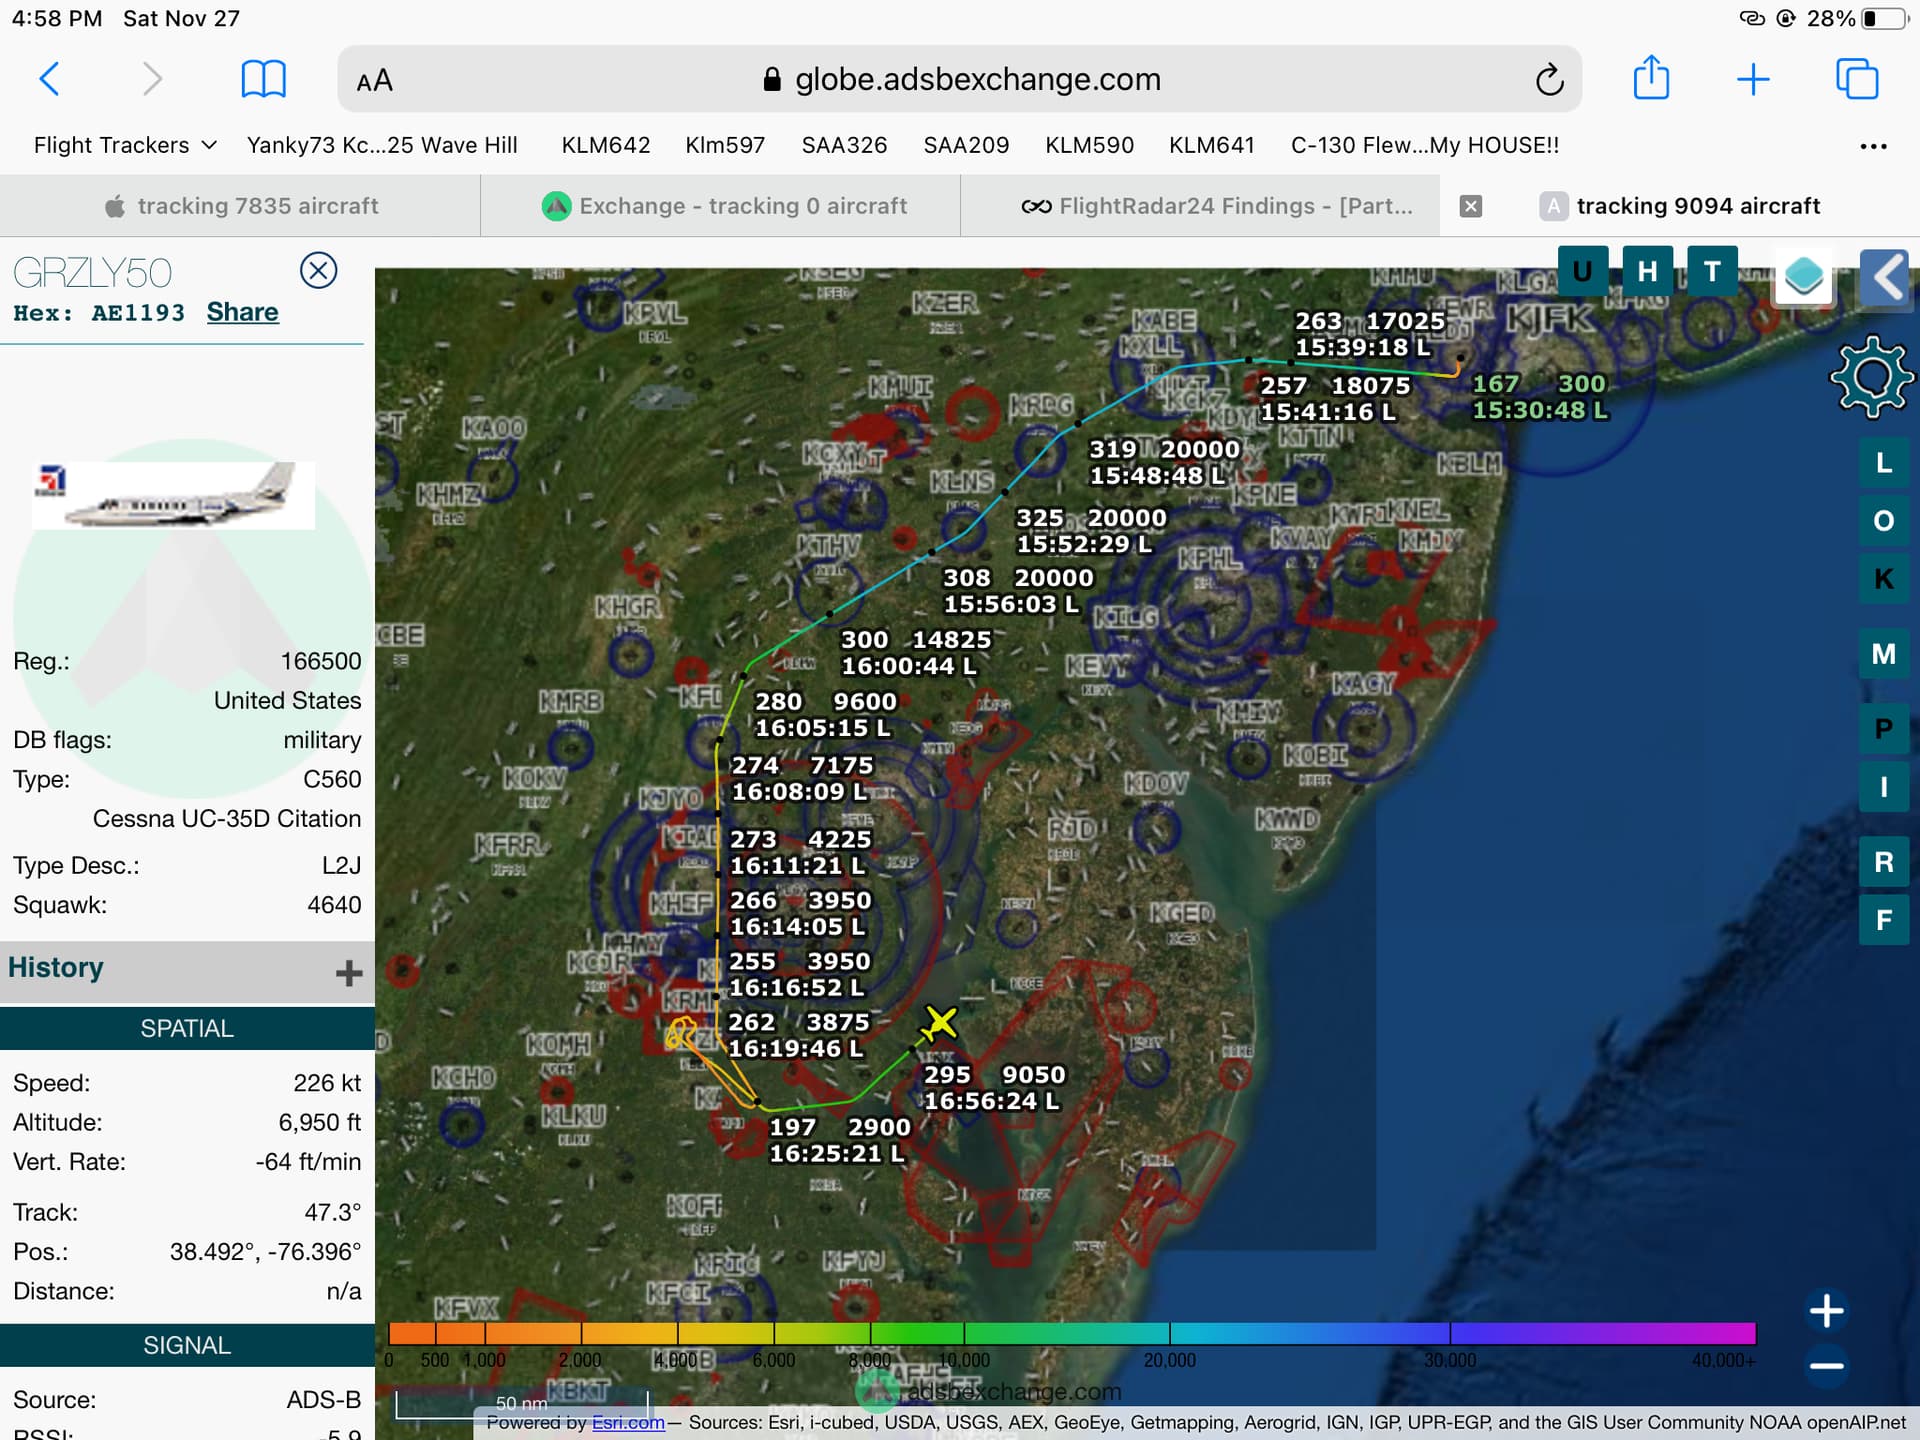Toggle the K map option button
The image size is (1920, 1440).
(1883, 579)
